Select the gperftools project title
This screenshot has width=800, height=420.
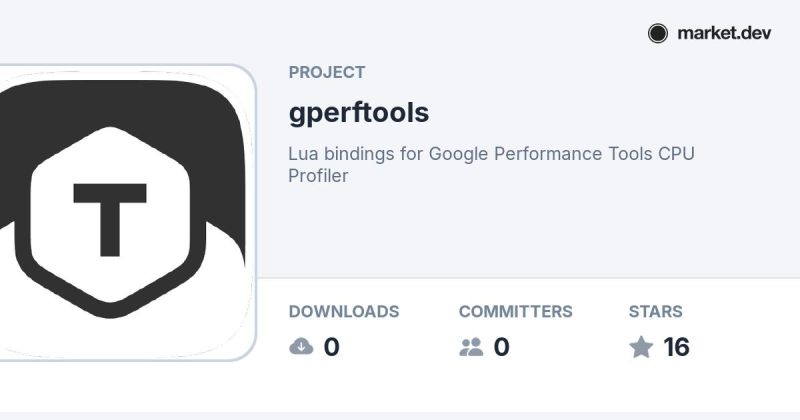coord(359,113)
